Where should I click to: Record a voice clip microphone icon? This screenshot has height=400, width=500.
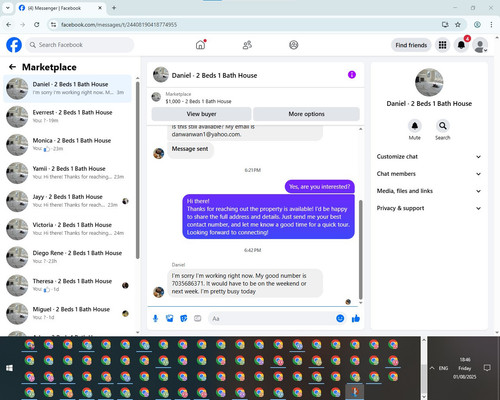click(x=155, y=318)
